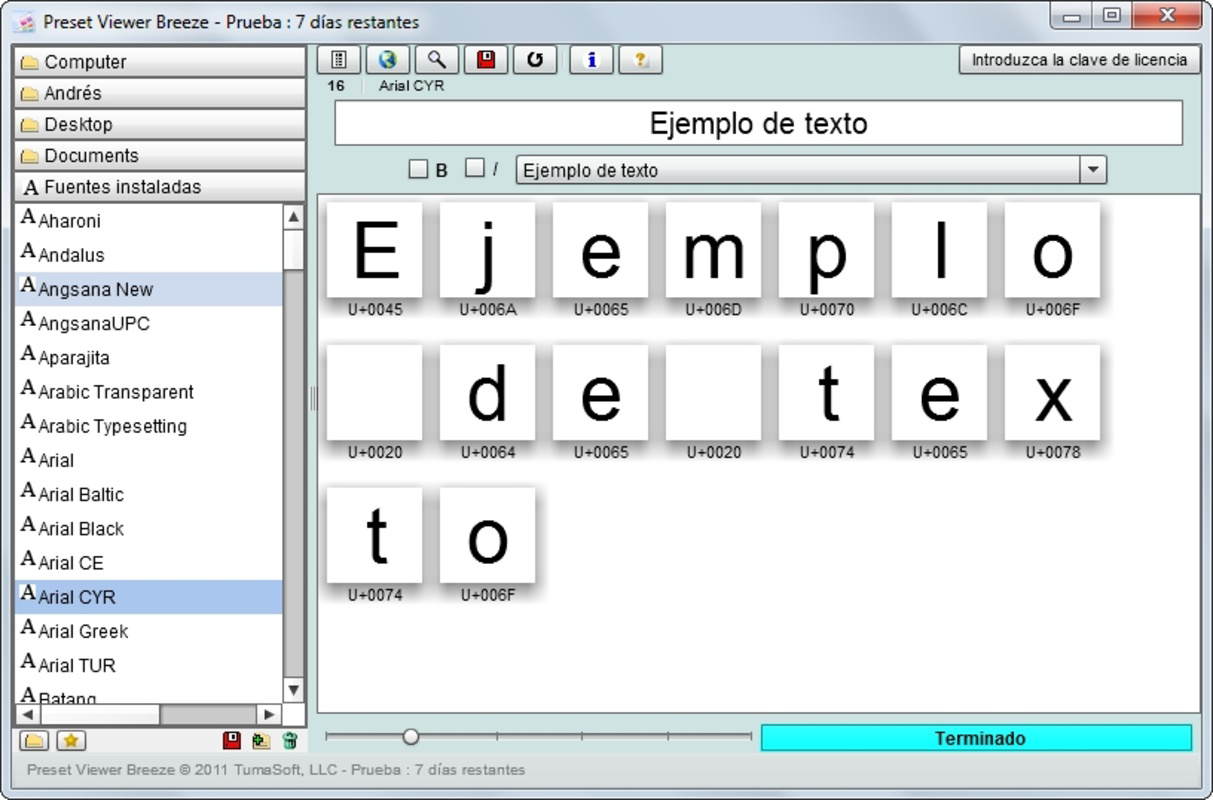
Task: Click the glyph tile for p U+0070
Action: coord(827,250)
